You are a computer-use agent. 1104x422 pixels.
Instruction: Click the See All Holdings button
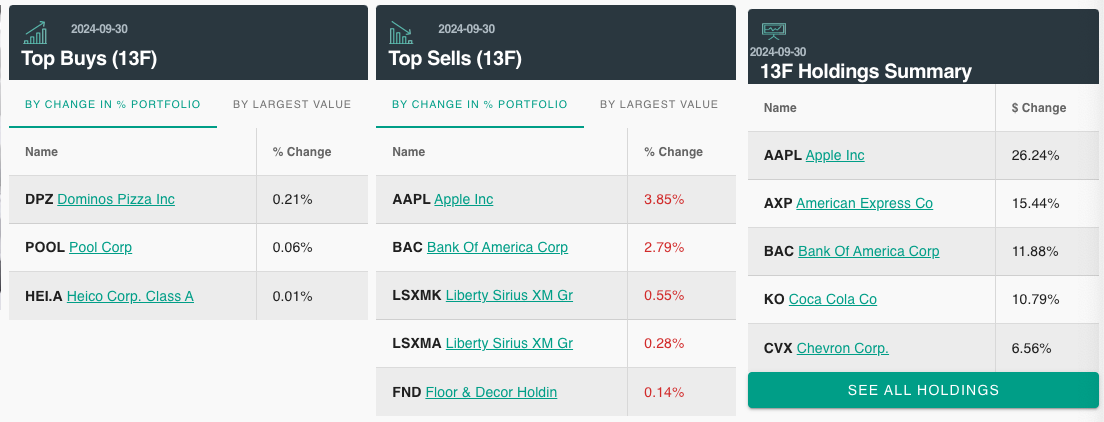click(923, 390)
